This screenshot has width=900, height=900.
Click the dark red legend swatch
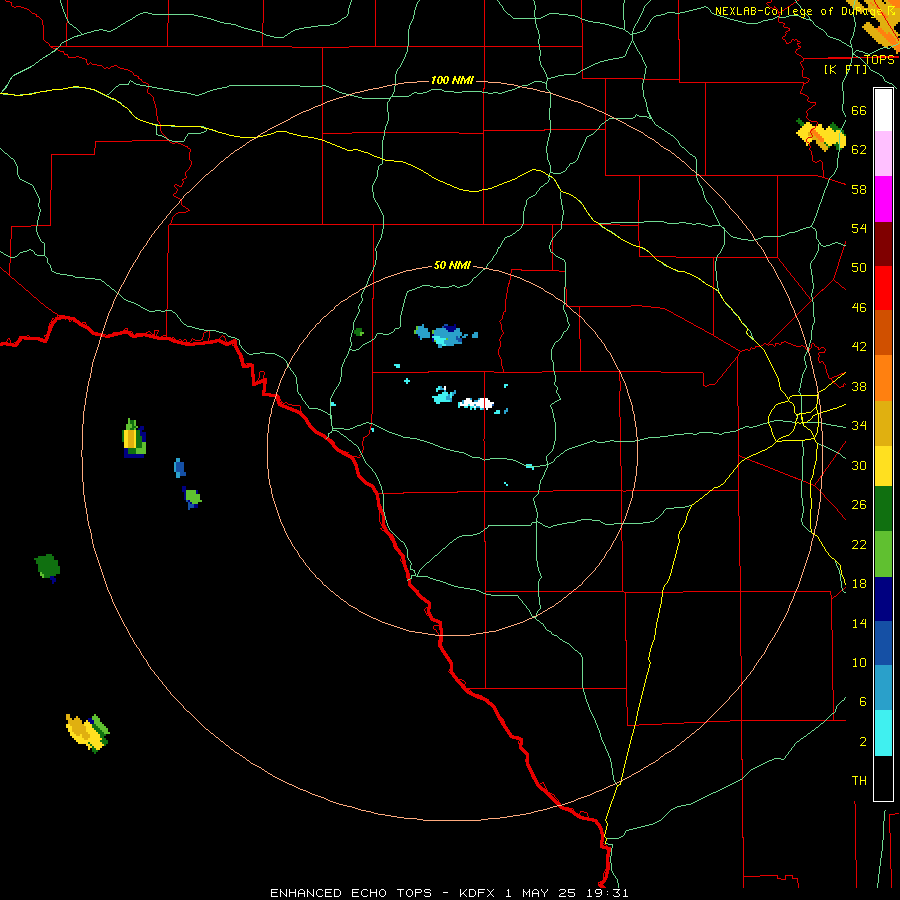click(883, 244)
